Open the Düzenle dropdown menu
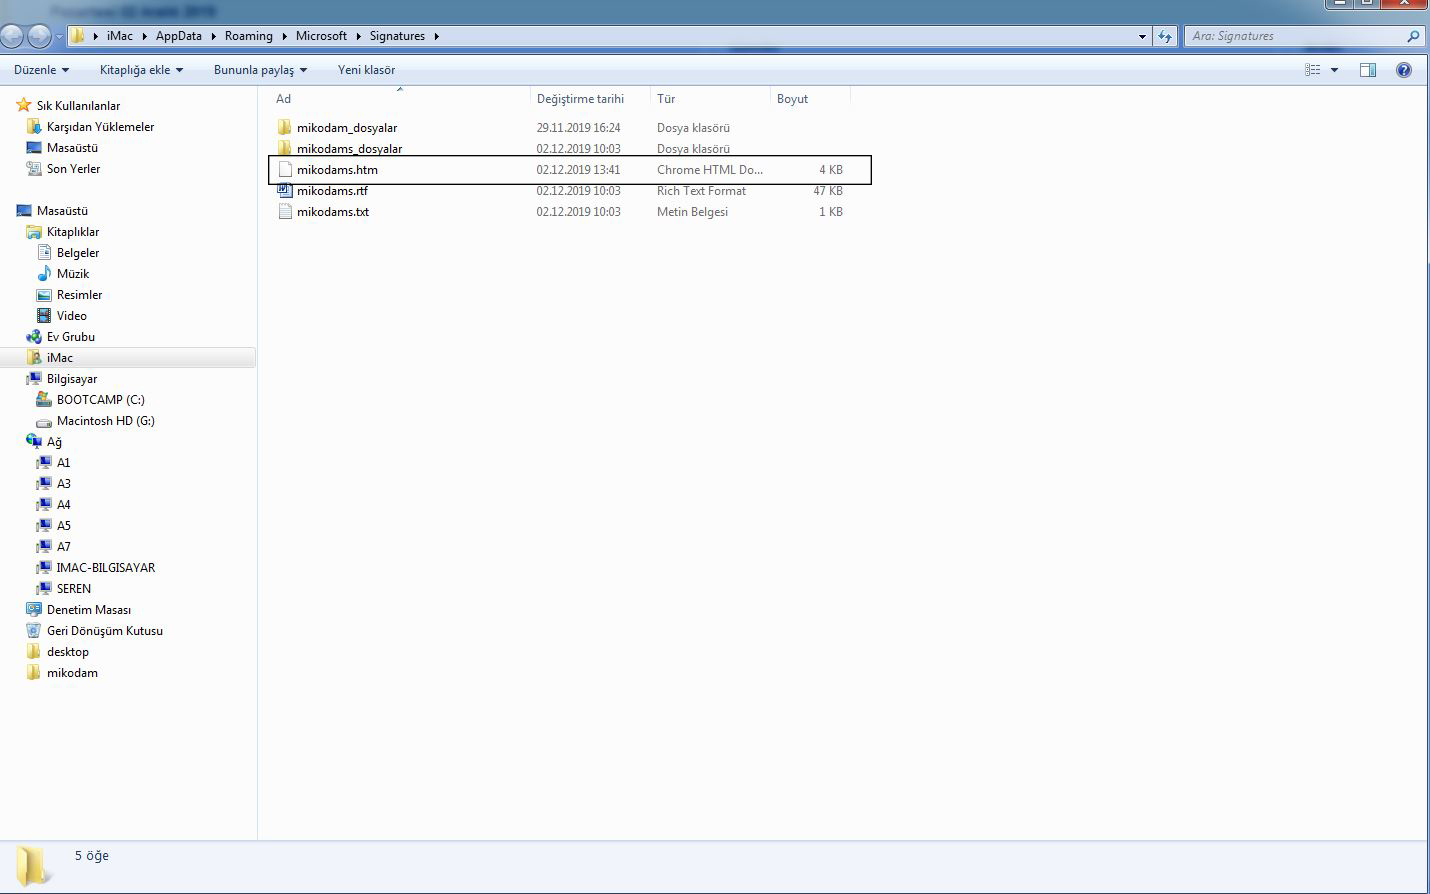The width and height of the screenshot is (1430, 894). tap(41, 70)
